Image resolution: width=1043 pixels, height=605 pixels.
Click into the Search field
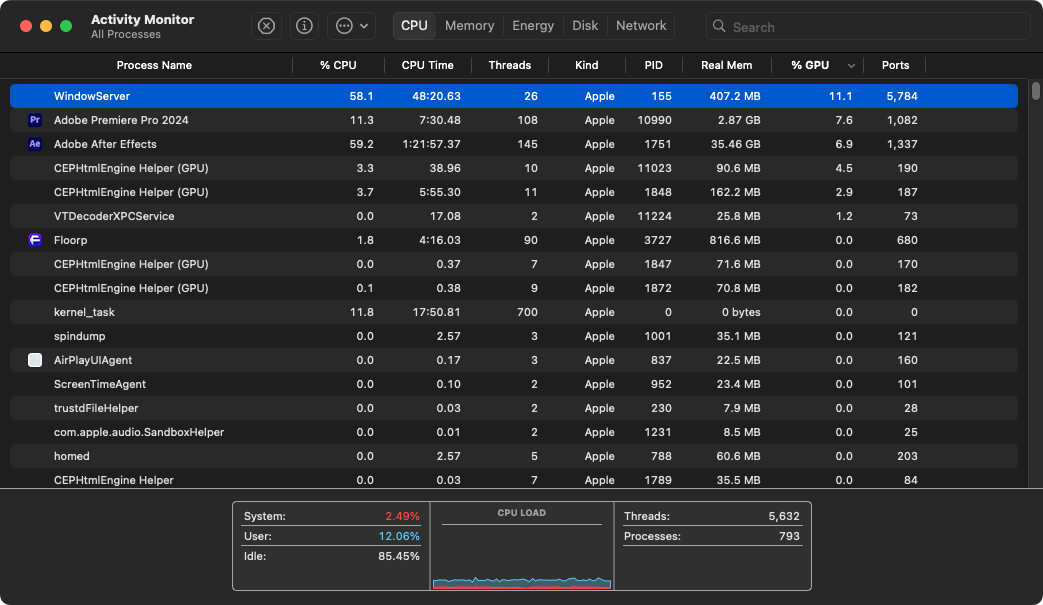point(868,27)
